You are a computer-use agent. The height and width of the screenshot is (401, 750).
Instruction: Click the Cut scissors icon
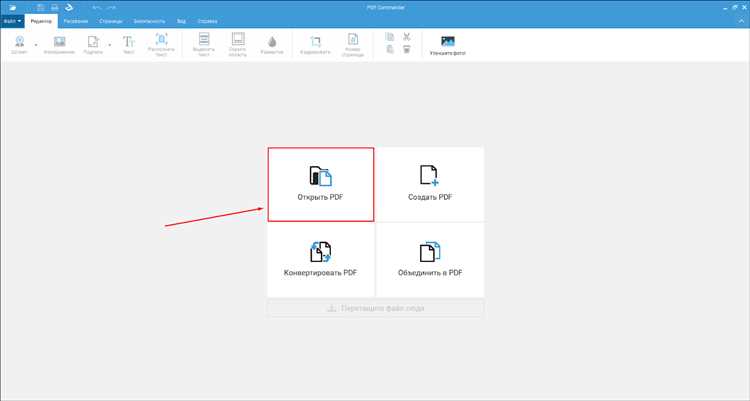[x=407, y=37]
